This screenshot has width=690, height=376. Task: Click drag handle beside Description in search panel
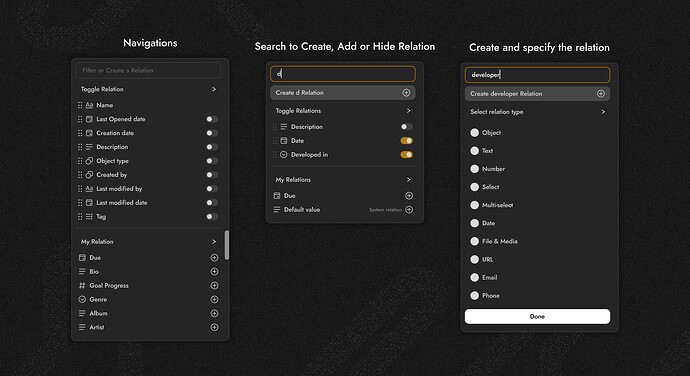(x=275, y=127)
